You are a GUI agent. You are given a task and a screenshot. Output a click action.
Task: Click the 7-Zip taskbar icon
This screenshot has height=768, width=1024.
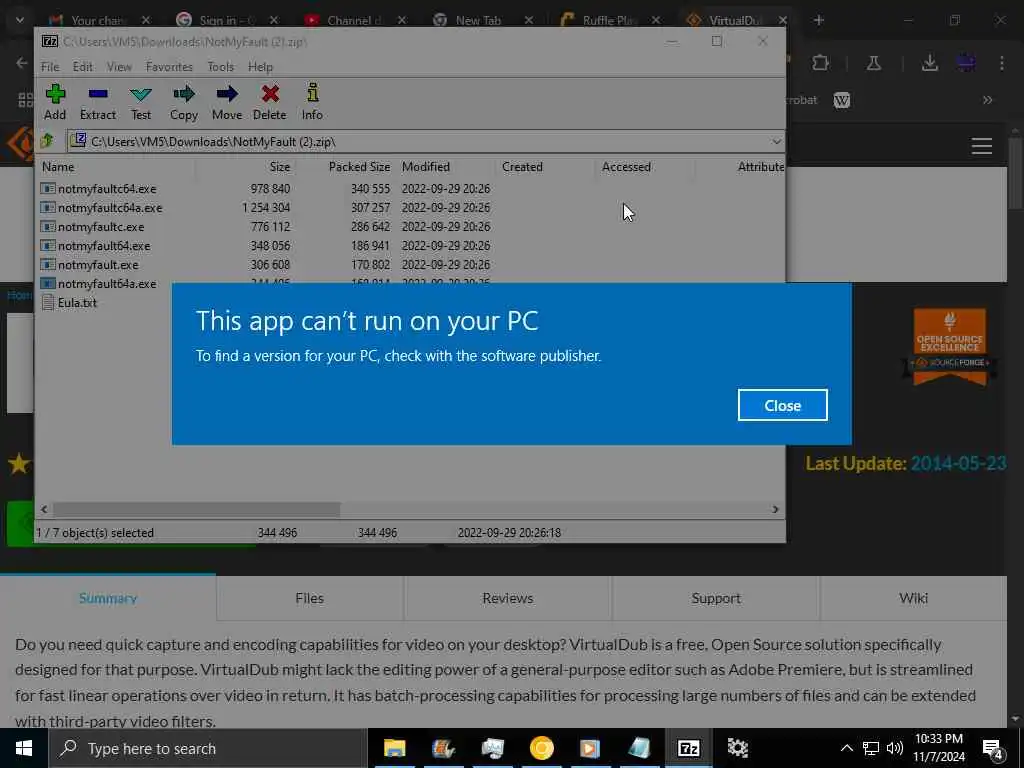coord(688,748)
